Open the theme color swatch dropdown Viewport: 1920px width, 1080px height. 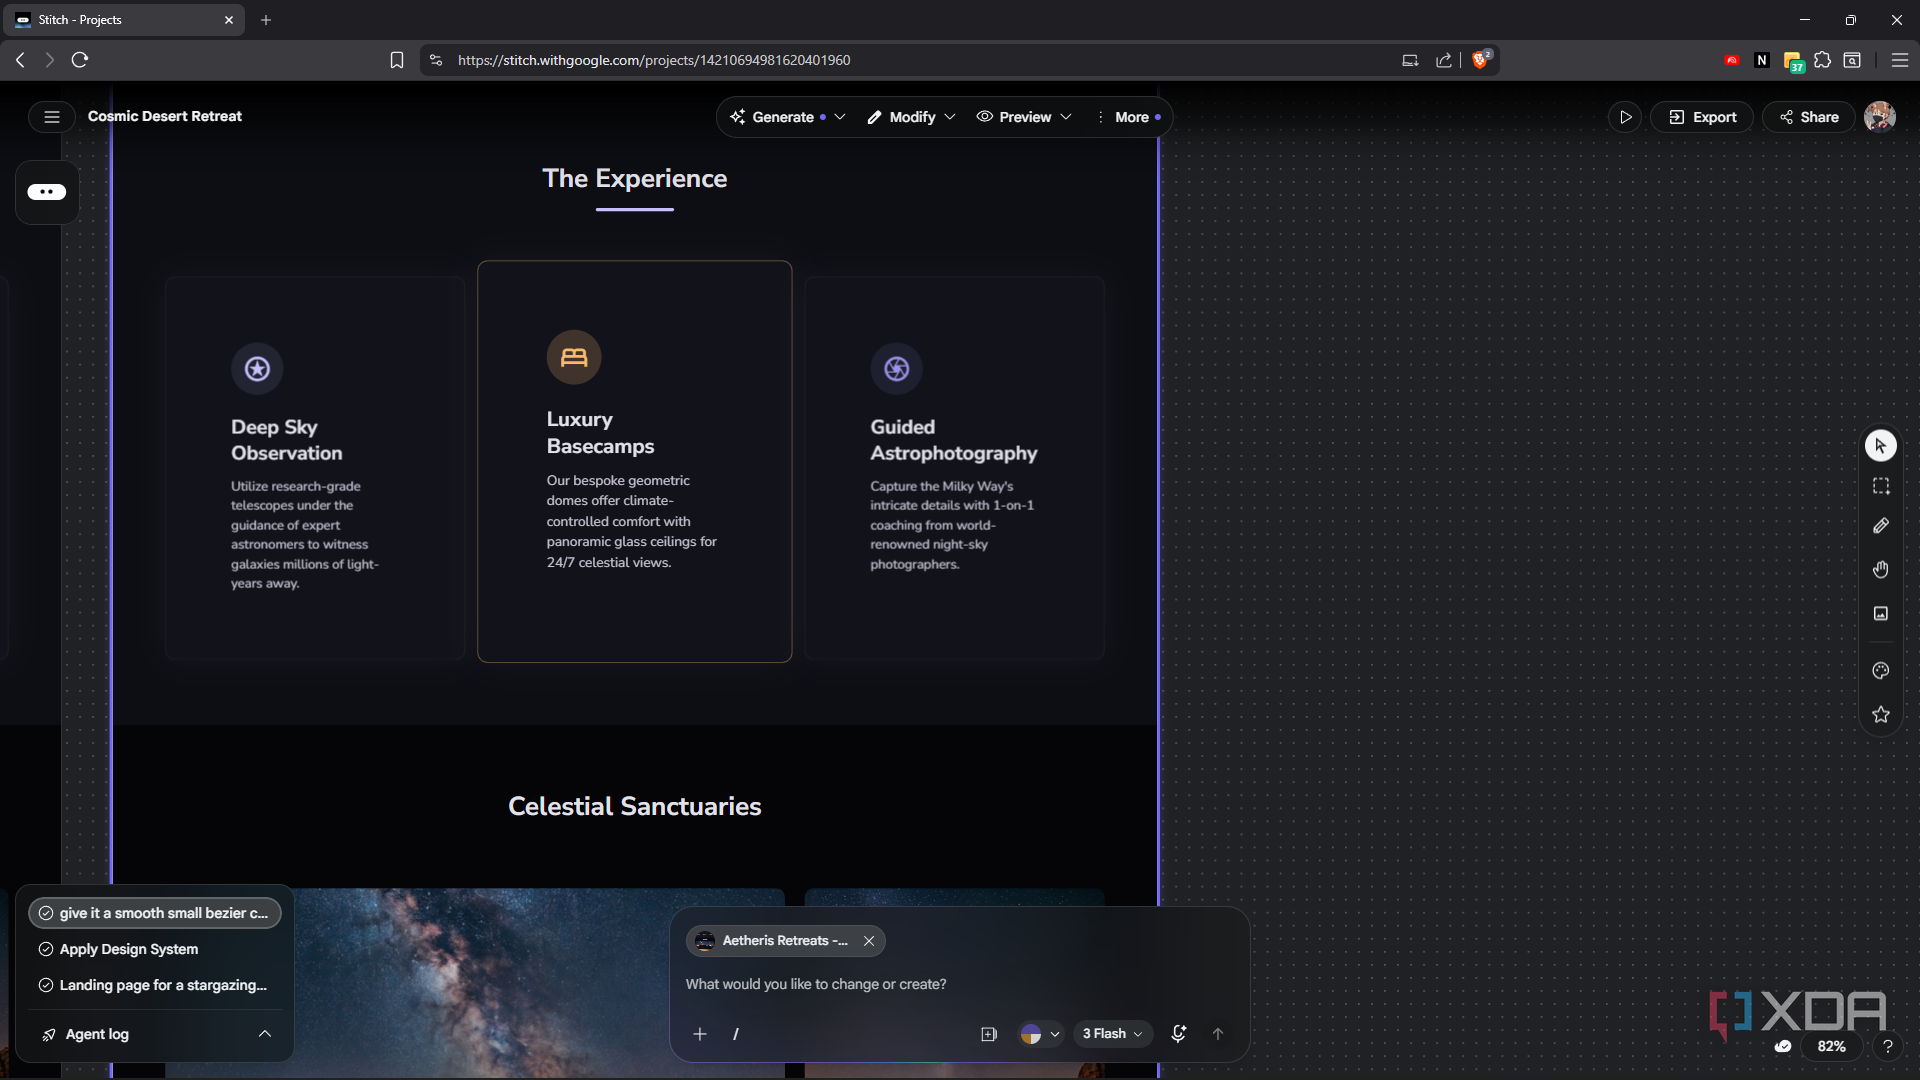(1040, 1034)
